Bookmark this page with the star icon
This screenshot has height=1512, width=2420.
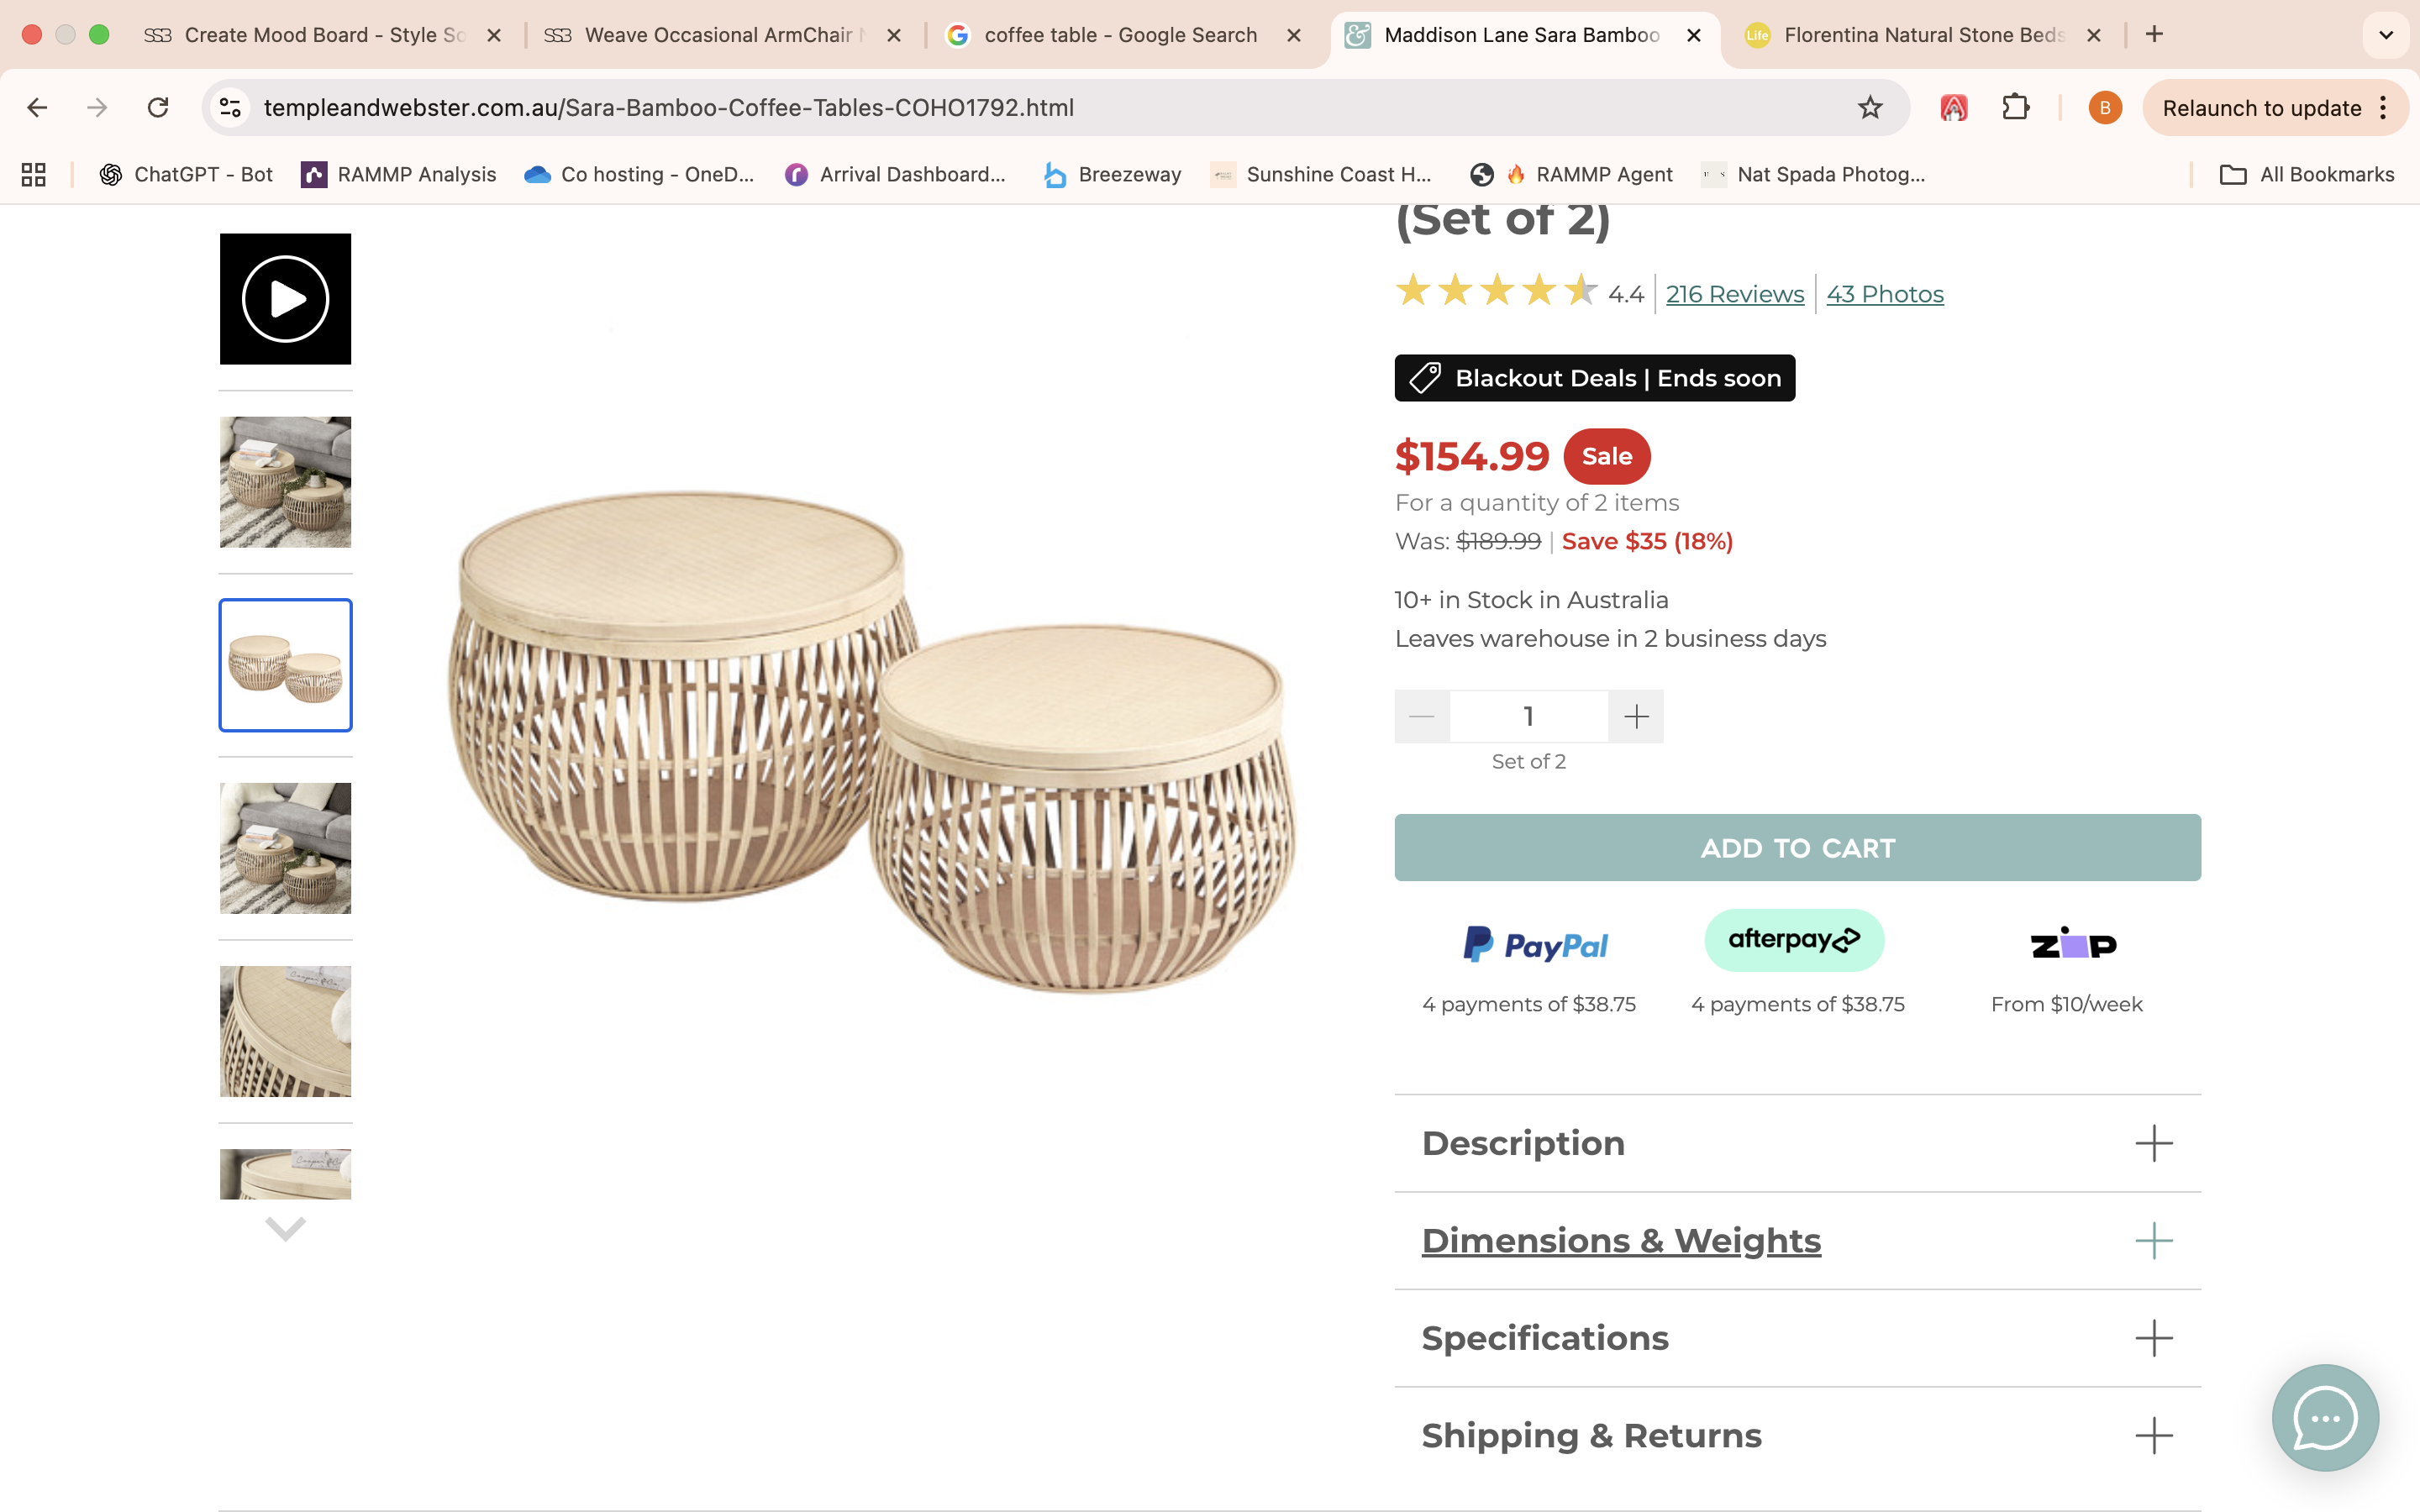click(x=1869, y=108)
